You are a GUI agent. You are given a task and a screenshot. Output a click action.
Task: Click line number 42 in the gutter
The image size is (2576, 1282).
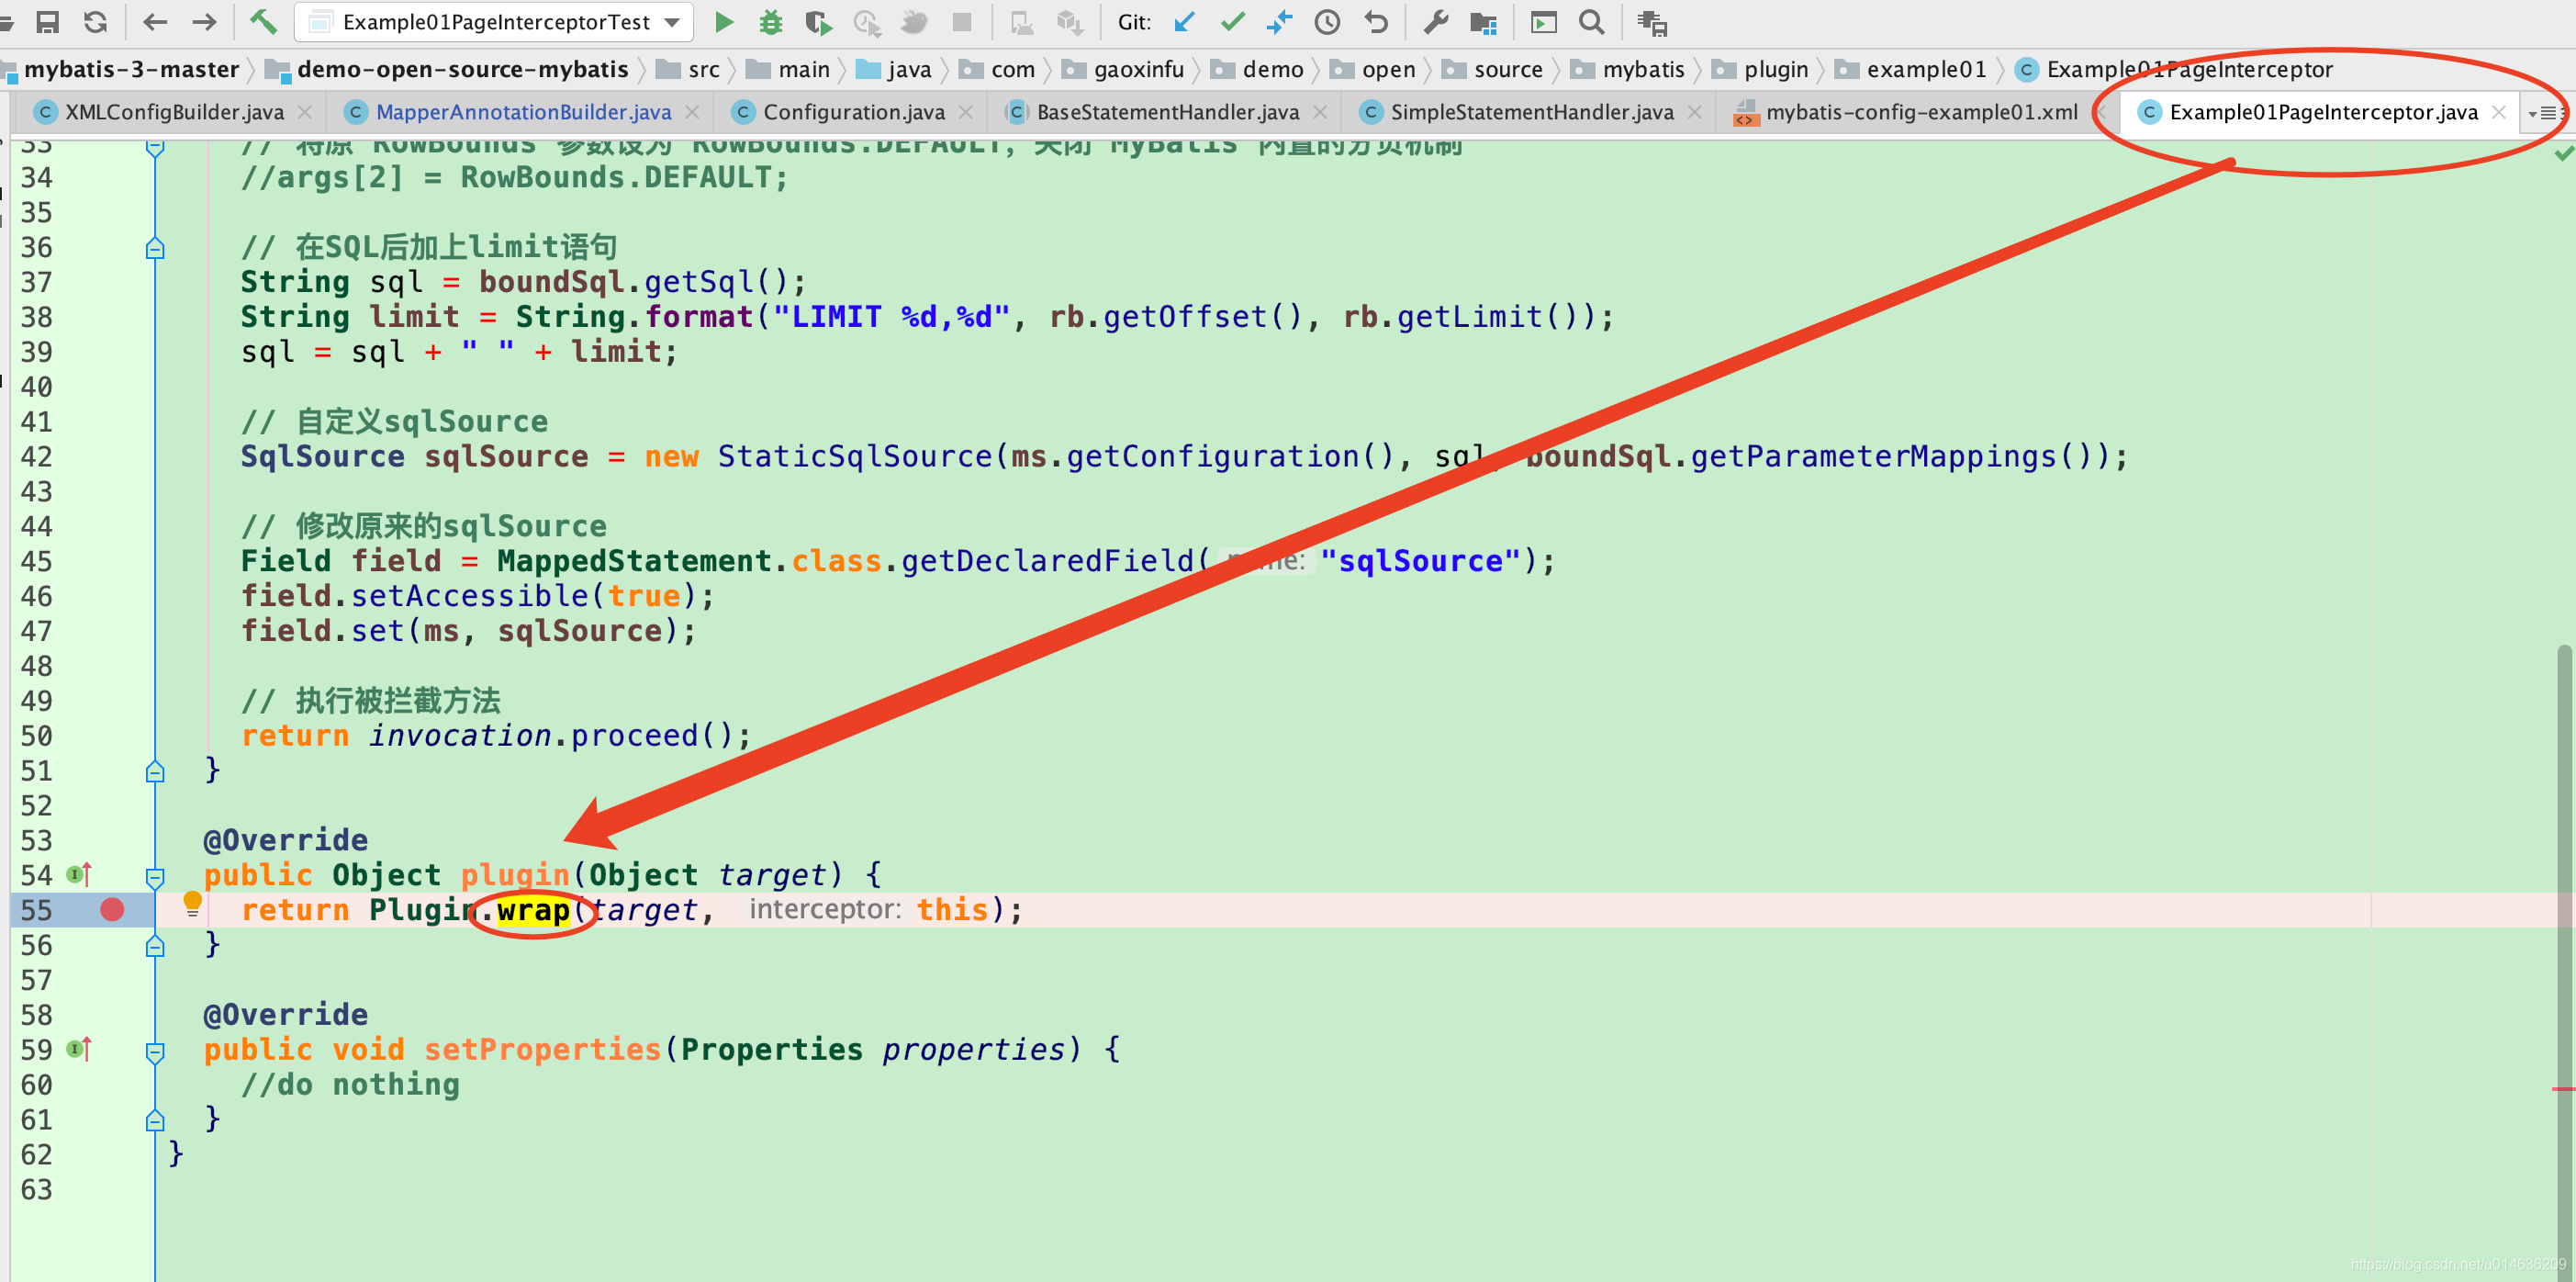[36, 456]
